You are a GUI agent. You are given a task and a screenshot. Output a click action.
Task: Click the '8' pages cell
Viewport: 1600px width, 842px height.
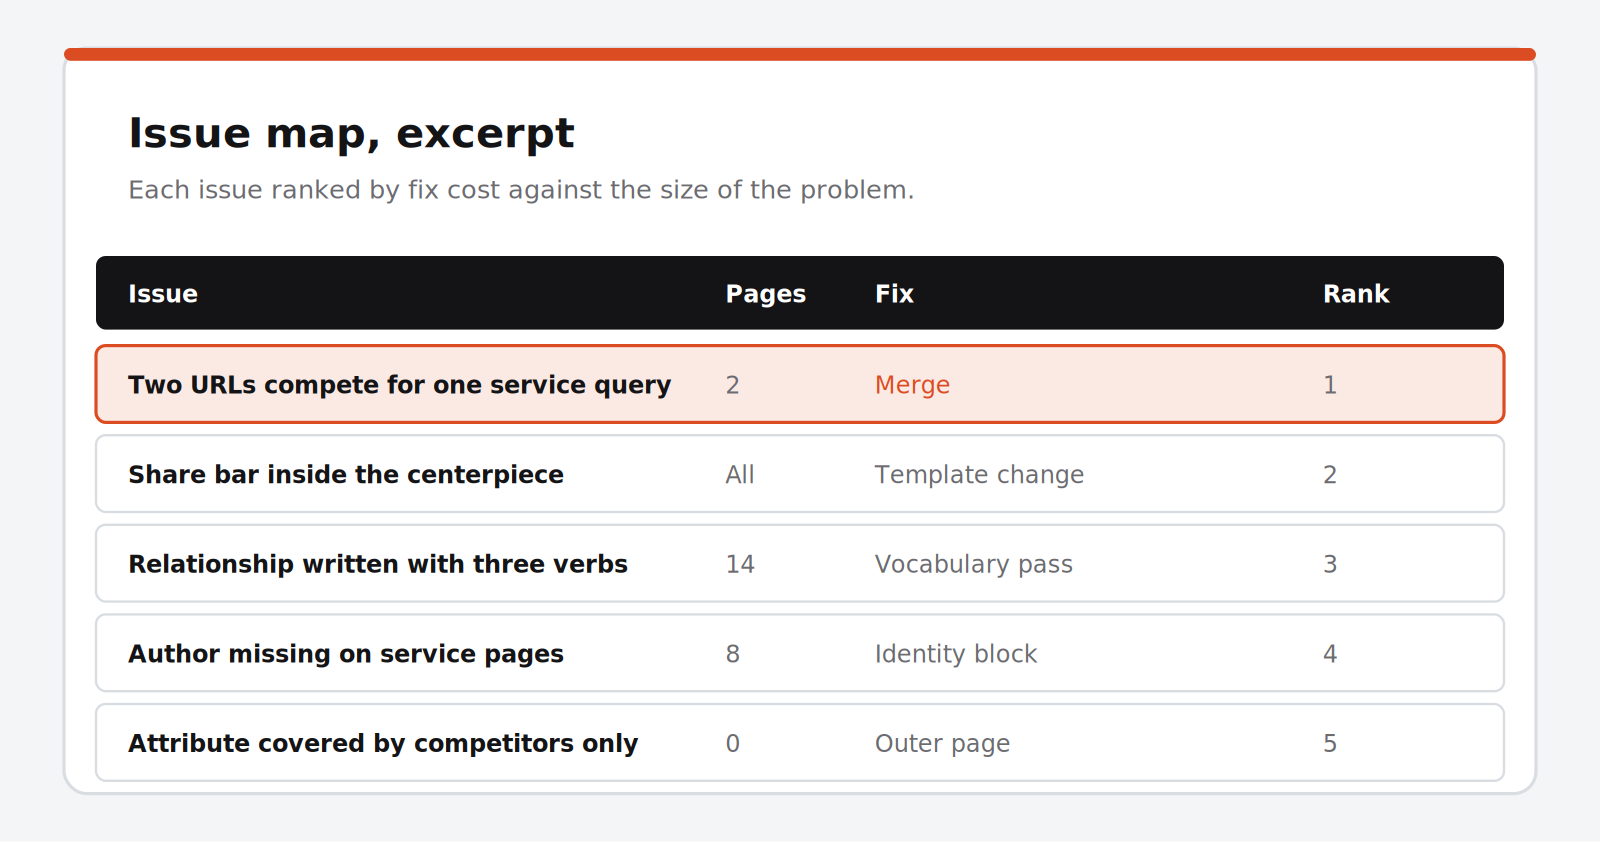click(733, 654)
